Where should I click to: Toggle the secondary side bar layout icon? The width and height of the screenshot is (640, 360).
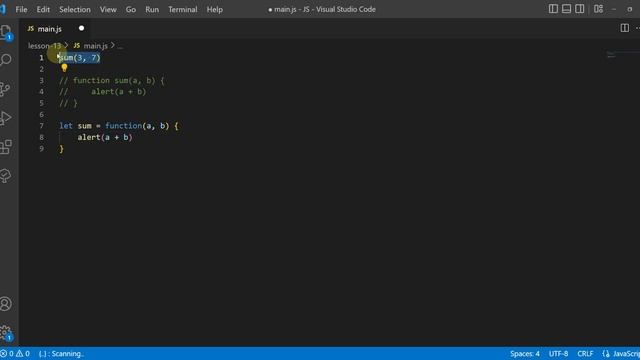pyautogui.click(x=579, y=9)
